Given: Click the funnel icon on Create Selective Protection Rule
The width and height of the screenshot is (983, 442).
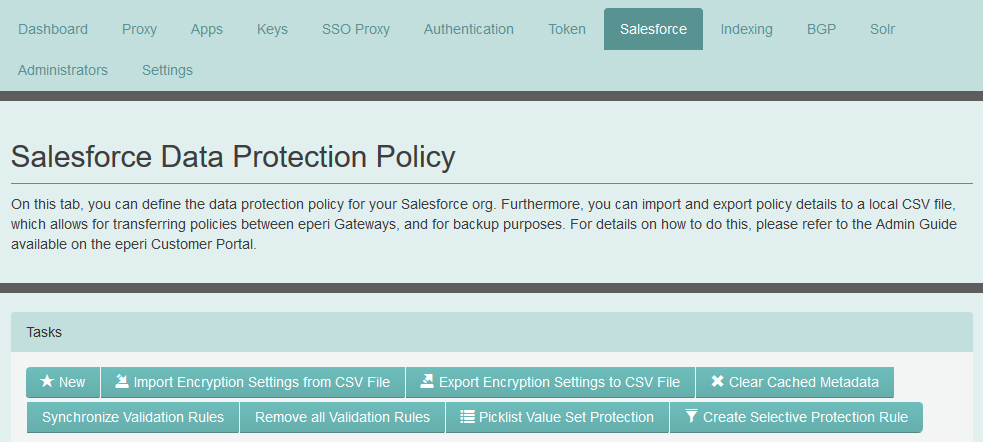Looking at the screenshot, I should point(691,416).
